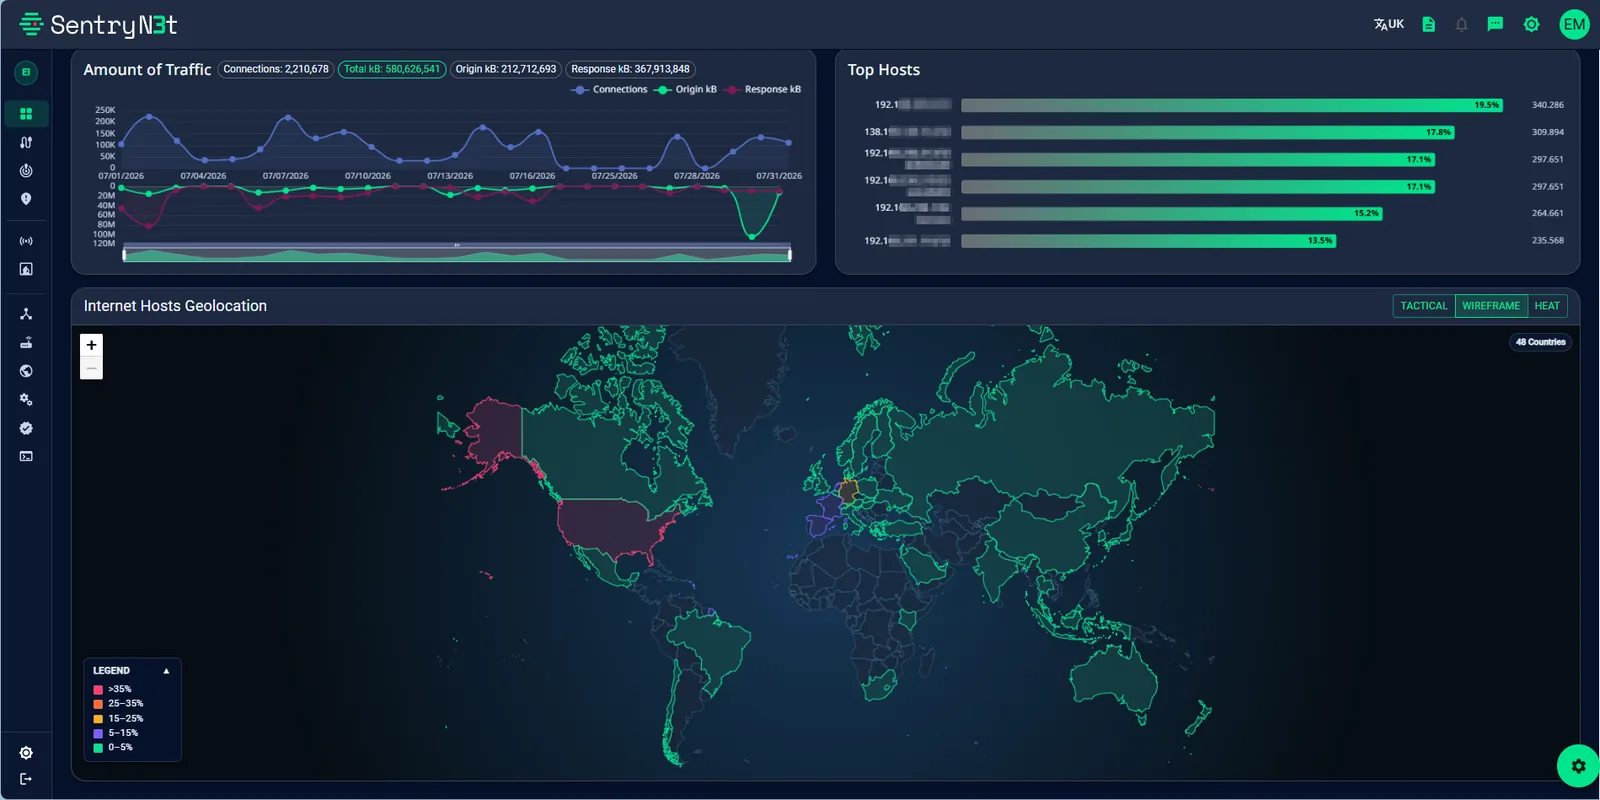This screenshot has width=1600, height=800.
Task: Click the 13.5% top host bar
Action: [1149, 240]
